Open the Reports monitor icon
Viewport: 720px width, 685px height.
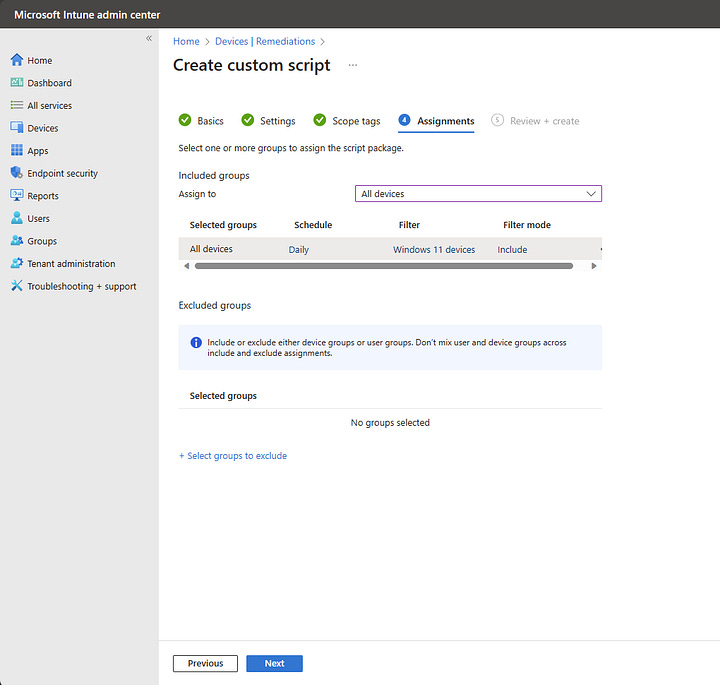(x=17, y=195)
